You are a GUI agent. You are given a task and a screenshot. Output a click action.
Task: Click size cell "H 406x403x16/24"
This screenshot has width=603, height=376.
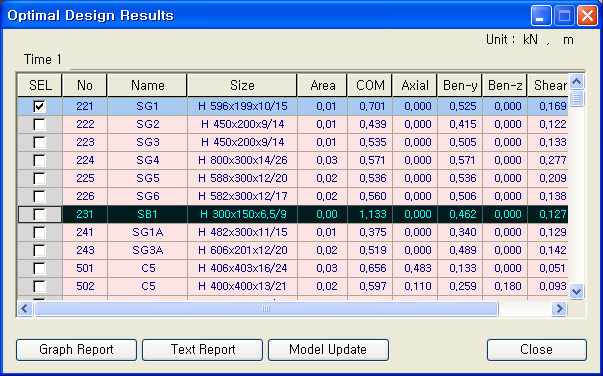pos(243,268)
